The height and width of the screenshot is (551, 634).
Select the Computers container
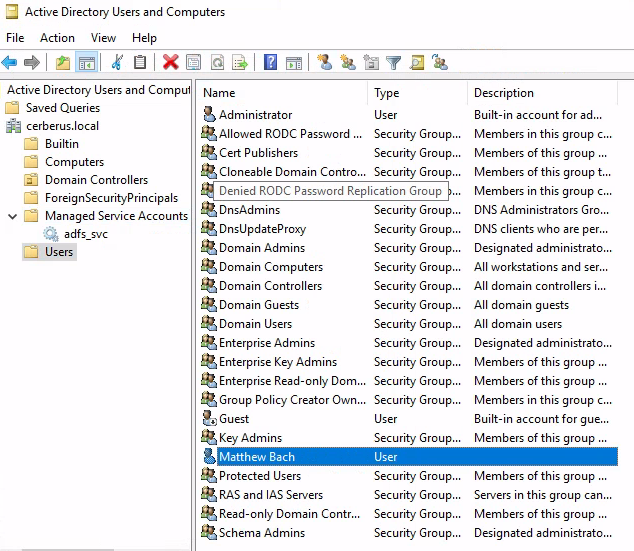pyautogui.click(x=74, y=162)
